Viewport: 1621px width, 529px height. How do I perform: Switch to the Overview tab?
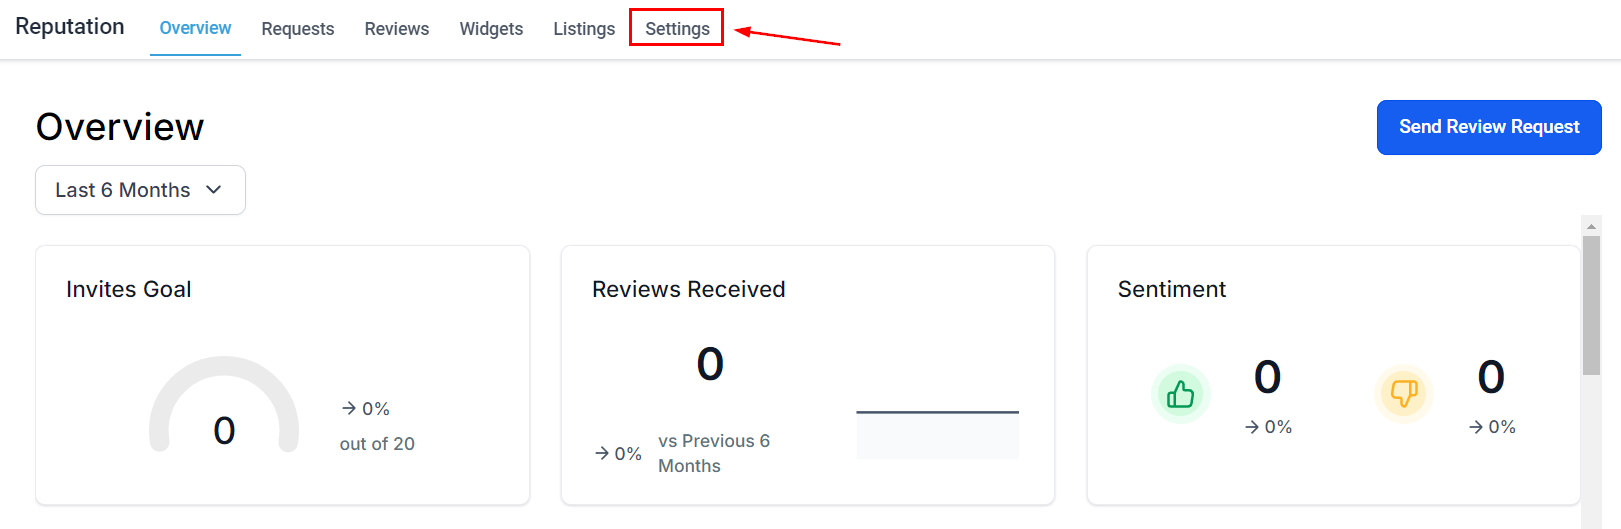tap(195, 28)
